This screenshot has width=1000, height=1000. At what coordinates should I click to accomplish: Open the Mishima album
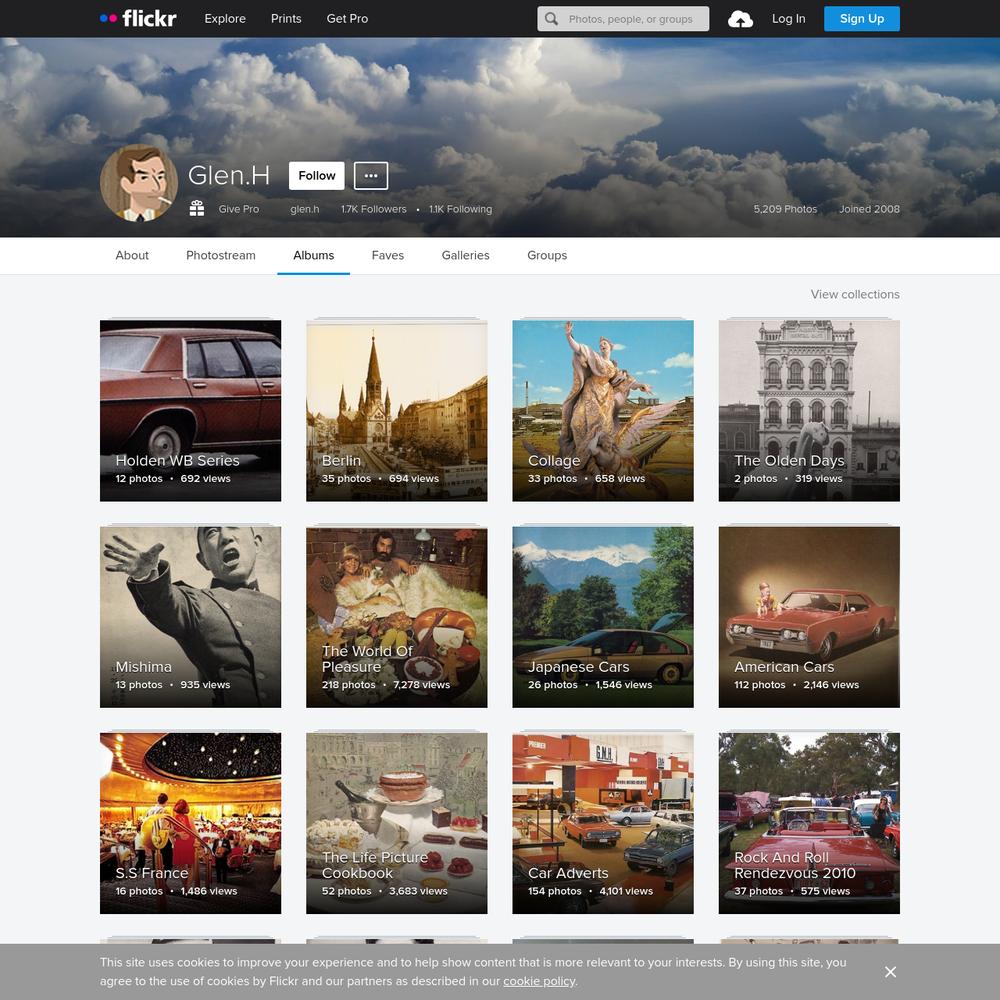tap(190, 617)
